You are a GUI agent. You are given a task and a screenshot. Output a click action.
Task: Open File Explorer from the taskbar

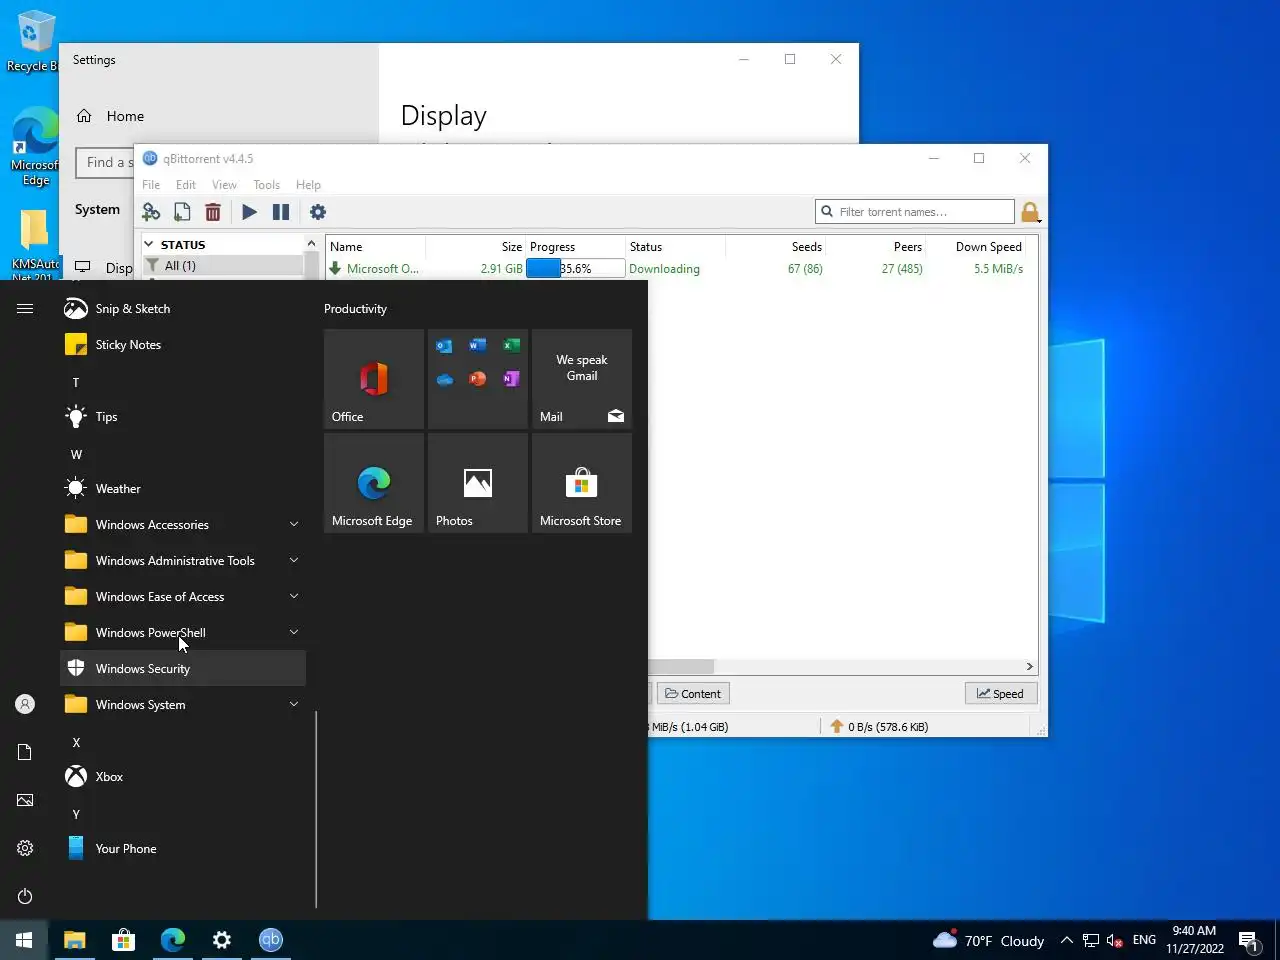(x=74, y=940)
